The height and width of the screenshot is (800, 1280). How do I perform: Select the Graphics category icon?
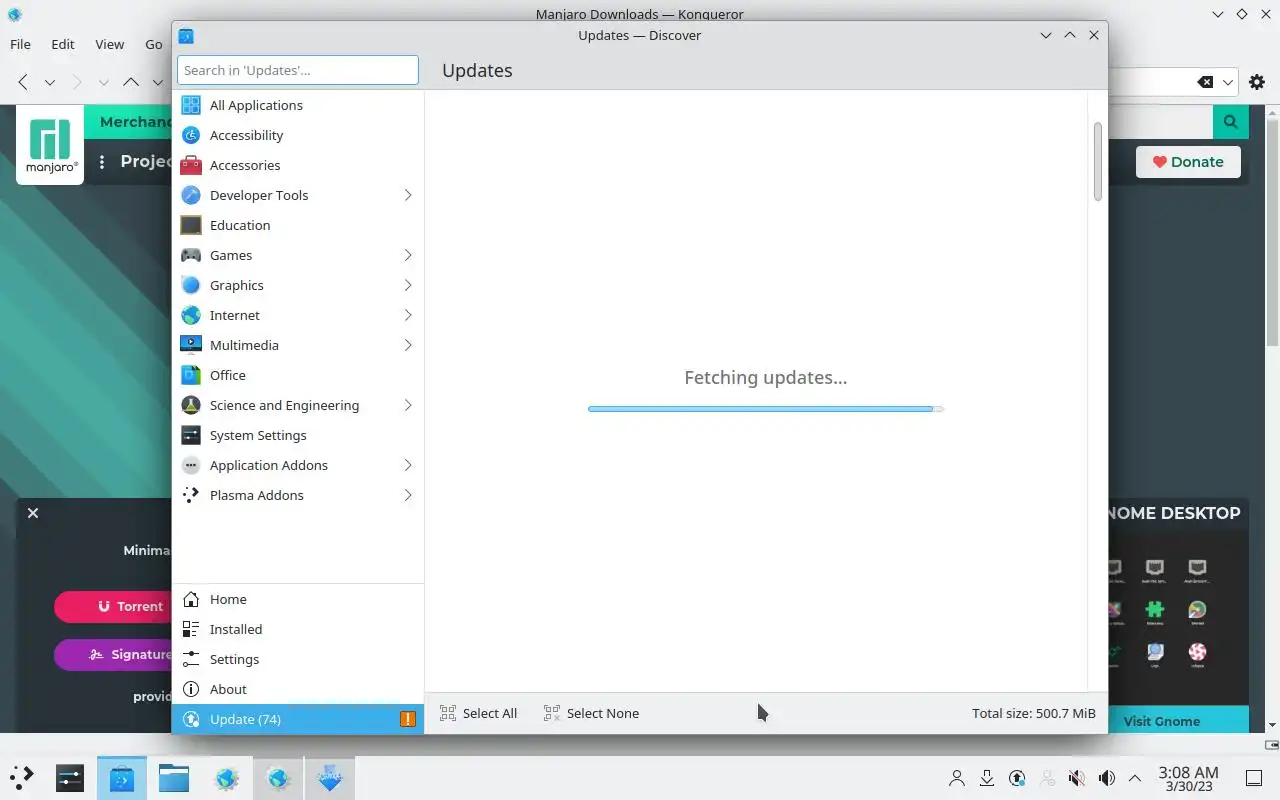(x=191, y=285)
